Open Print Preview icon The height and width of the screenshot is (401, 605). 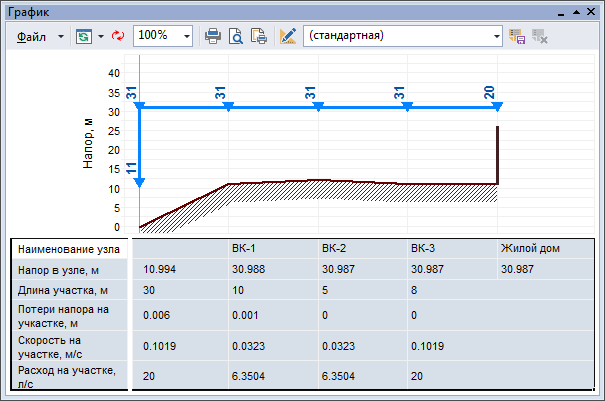[x=236, y=35]
